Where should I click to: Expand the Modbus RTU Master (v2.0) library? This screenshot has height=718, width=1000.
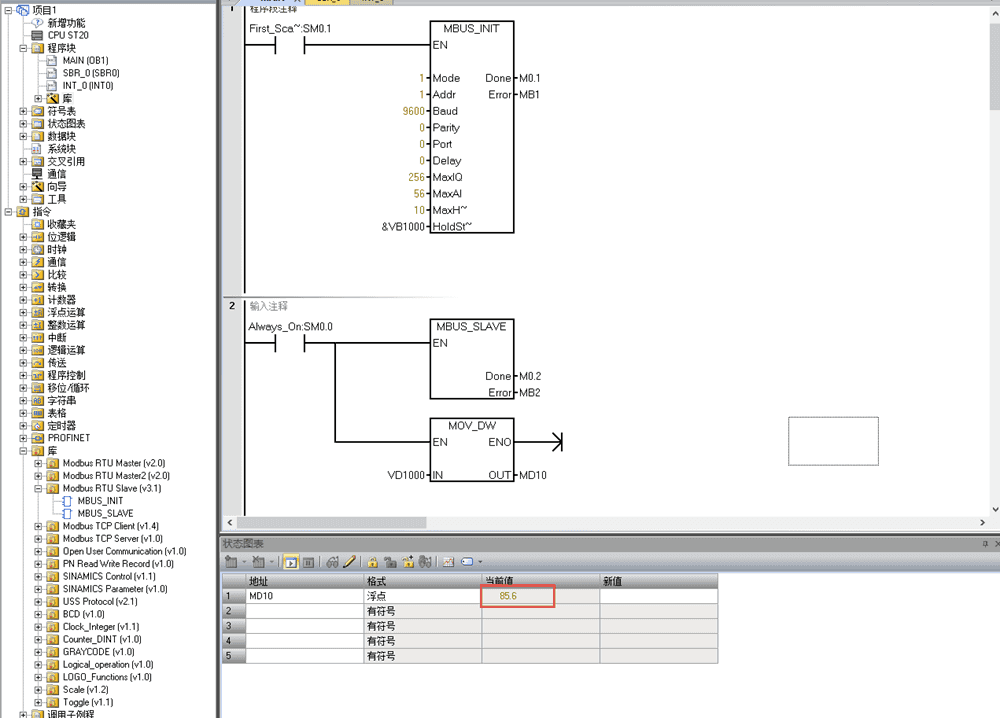39,463
